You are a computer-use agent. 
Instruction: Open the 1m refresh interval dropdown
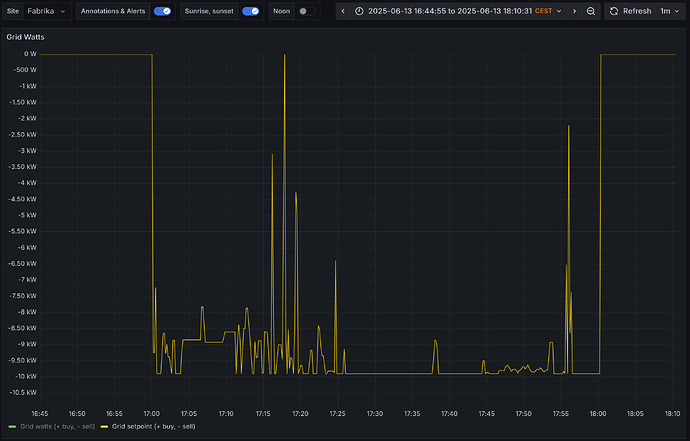point(670,11)
